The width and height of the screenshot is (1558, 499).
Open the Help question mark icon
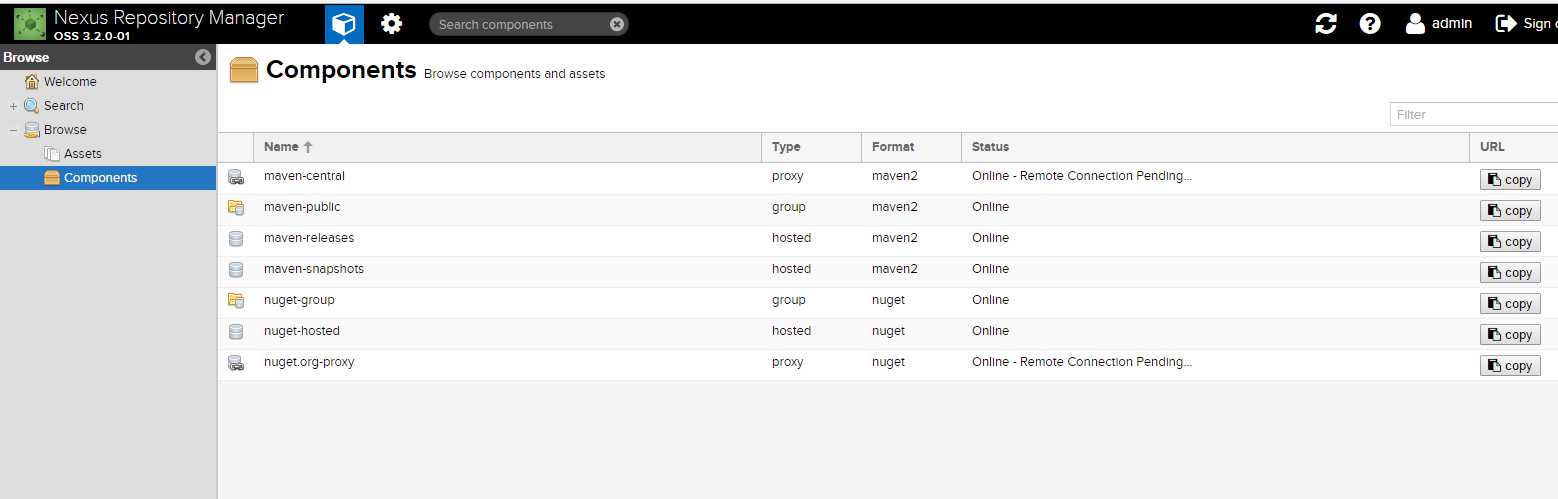point(1370,24)
